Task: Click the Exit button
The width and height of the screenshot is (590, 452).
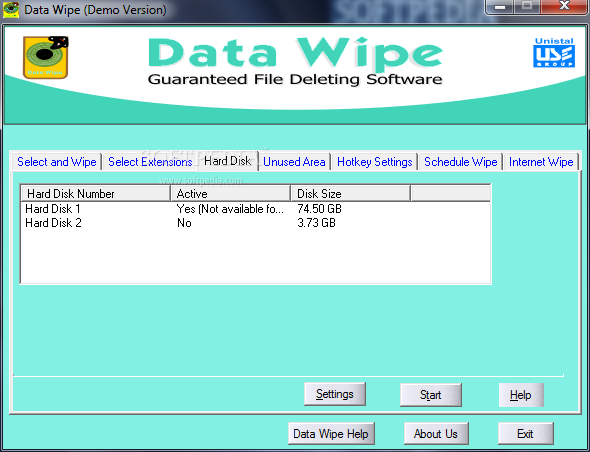Action: tap(525, 434)
